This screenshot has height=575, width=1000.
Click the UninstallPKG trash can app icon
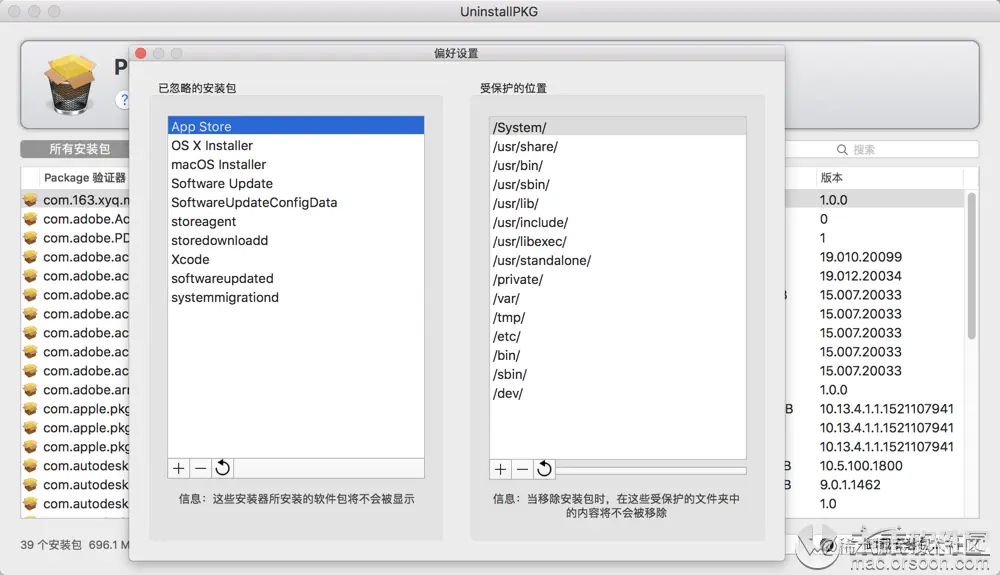(70, 84)
